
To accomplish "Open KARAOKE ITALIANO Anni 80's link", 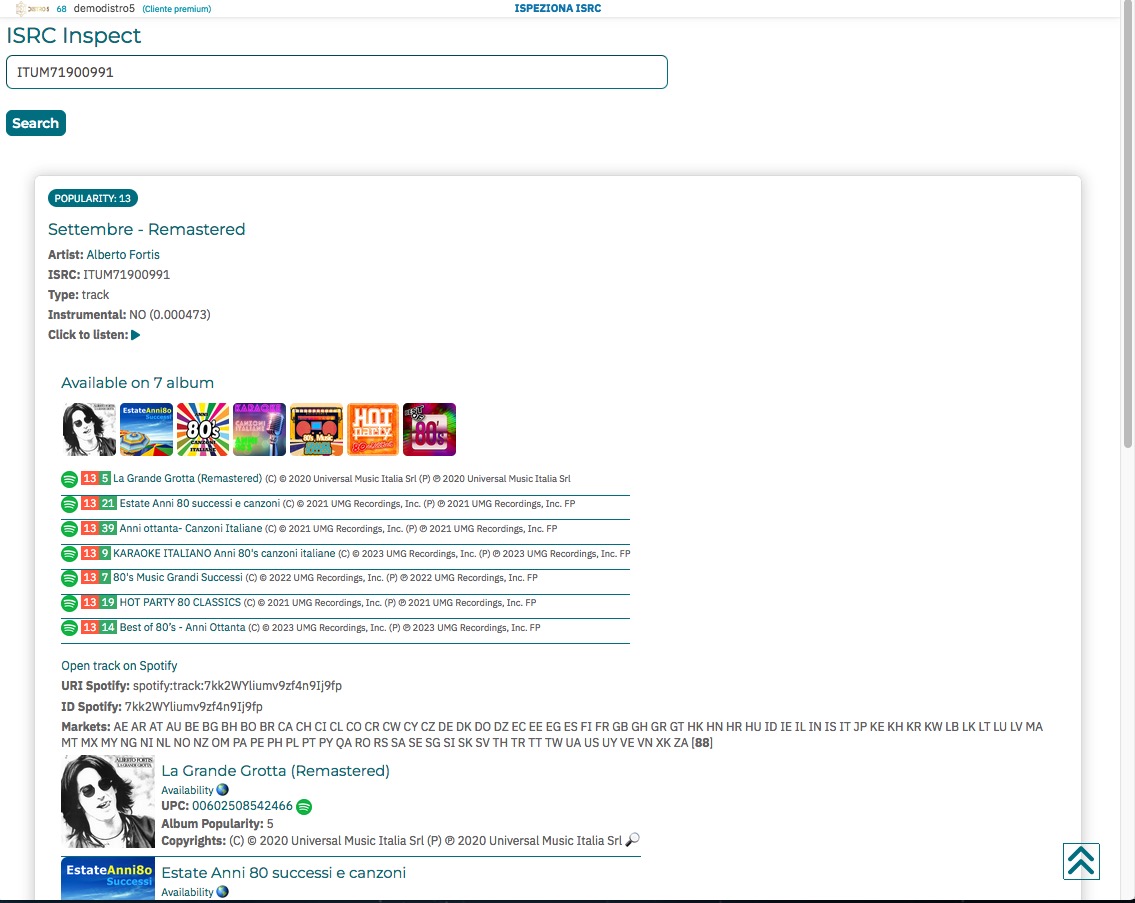I will 224,553.
